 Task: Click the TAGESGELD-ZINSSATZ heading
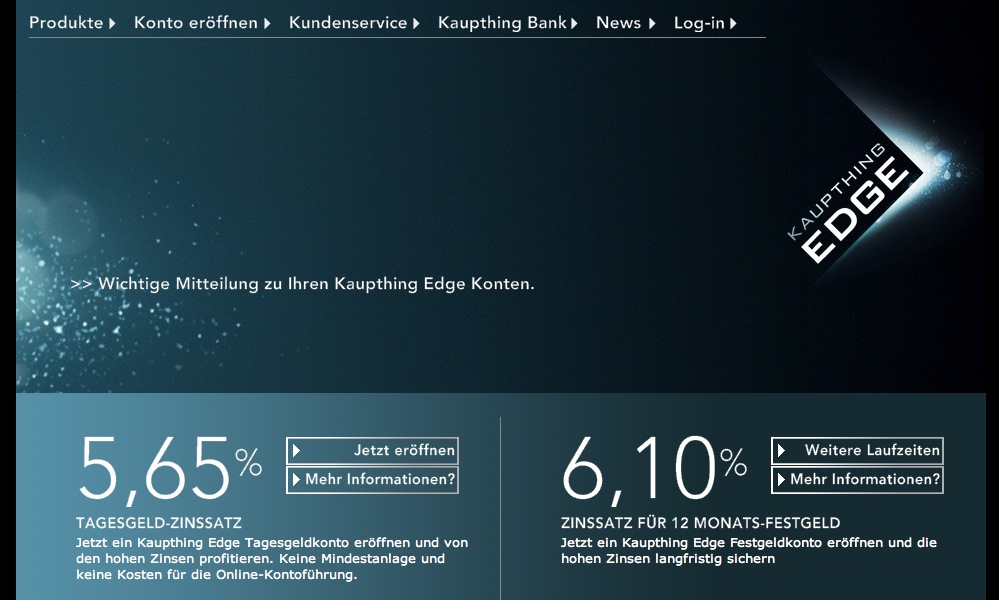(x=159, y=523)
